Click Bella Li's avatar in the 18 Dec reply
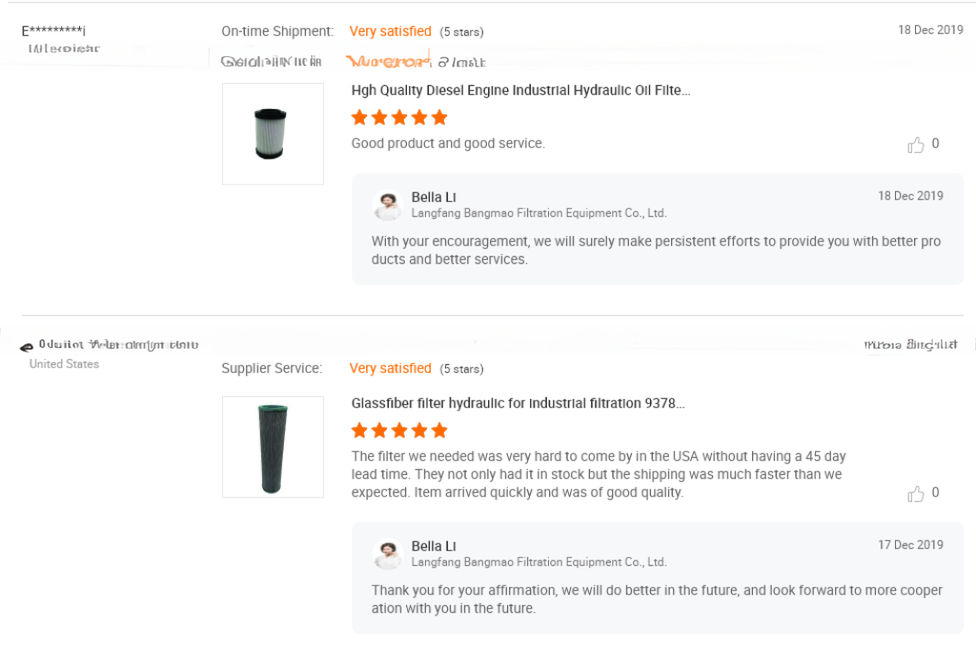This screenshot has width=976, height=651. (x=387, y=205)
